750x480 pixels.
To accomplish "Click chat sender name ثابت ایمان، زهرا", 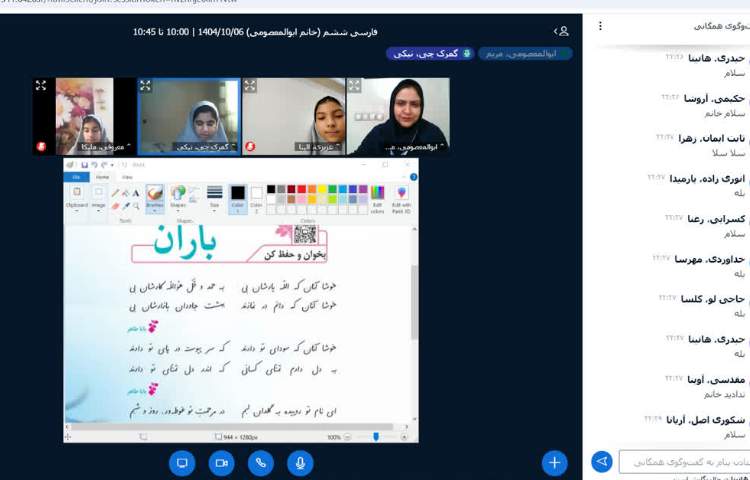I will pos(711,139).
